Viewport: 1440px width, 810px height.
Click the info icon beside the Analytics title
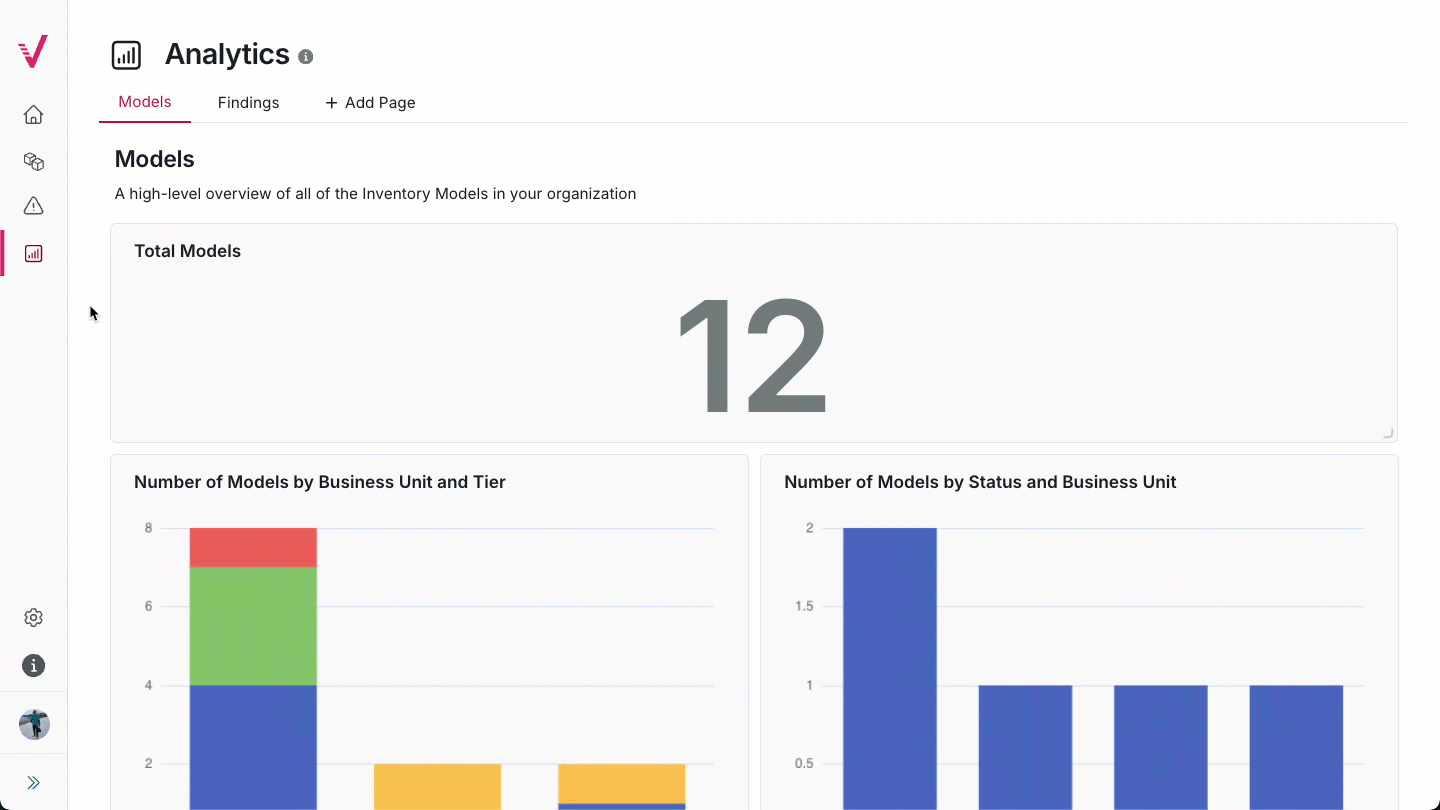tap(305, 56)
